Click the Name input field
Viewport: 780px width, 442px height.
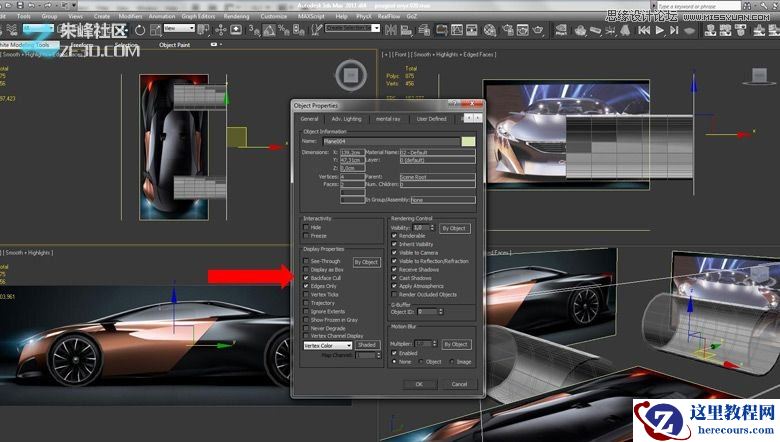click(390, 142)
